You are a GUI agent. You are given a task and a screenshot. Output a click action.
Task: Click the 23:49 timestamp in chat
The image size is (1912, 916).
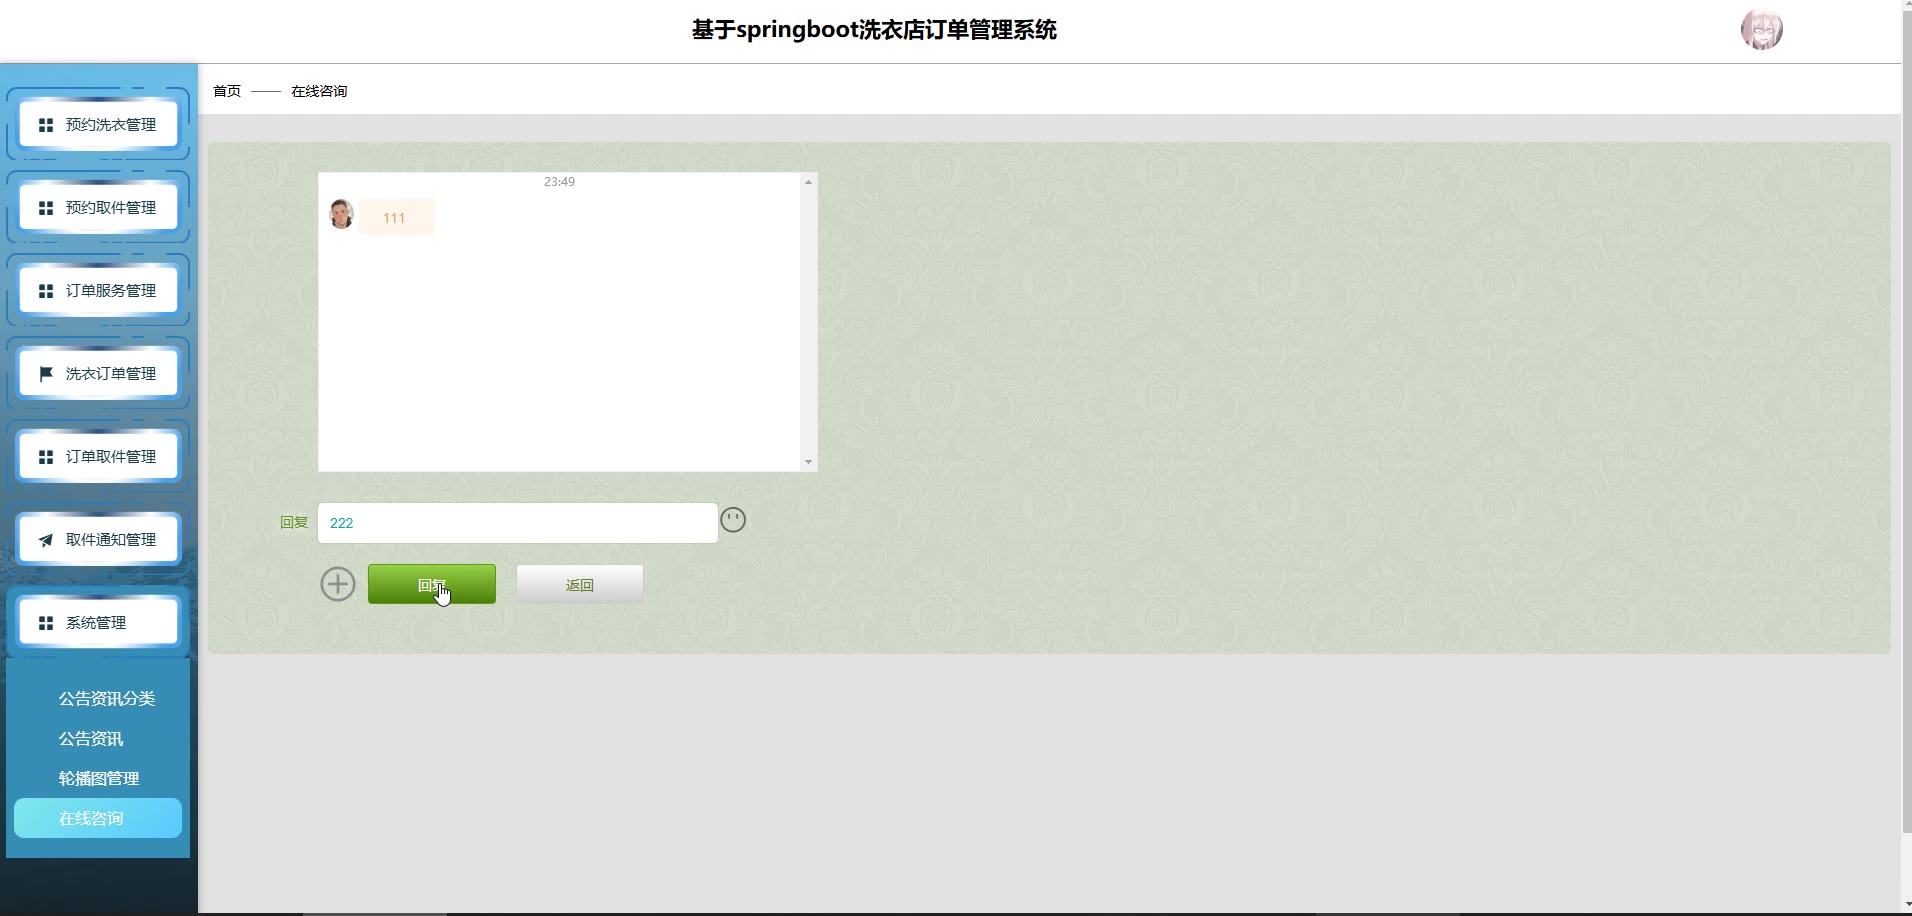click(559, 182)
